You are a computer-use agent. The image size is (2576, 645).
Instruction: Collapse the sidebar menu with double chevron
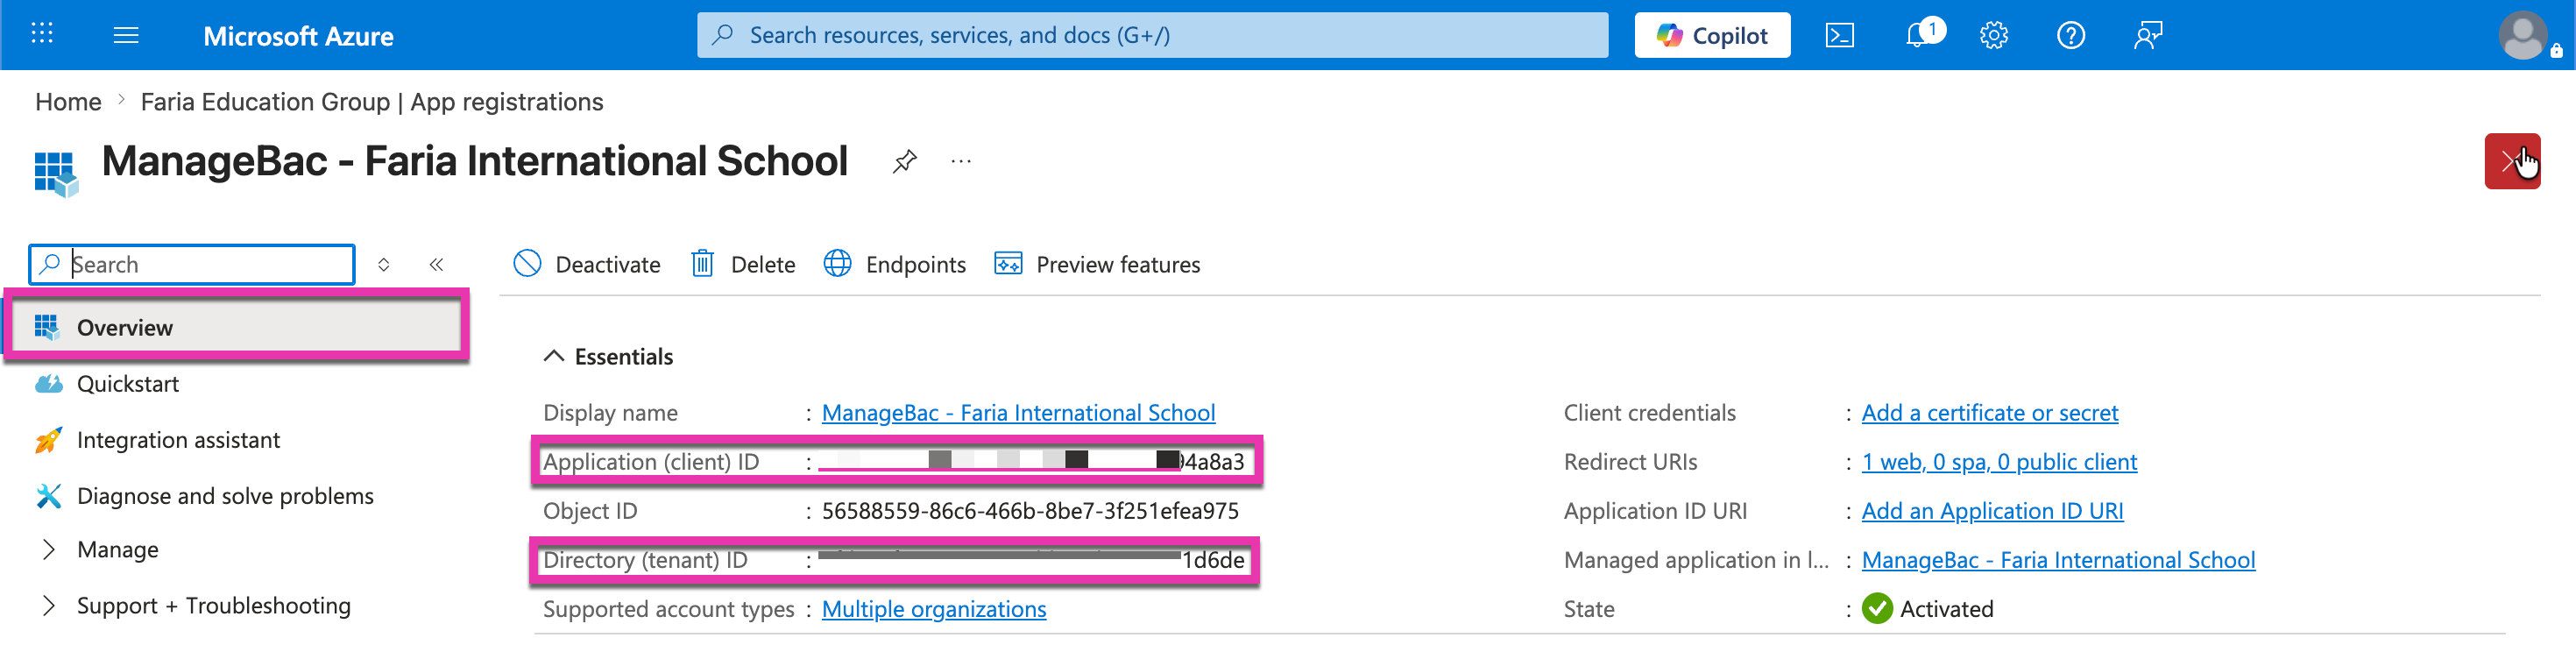[x=436, y=265]
